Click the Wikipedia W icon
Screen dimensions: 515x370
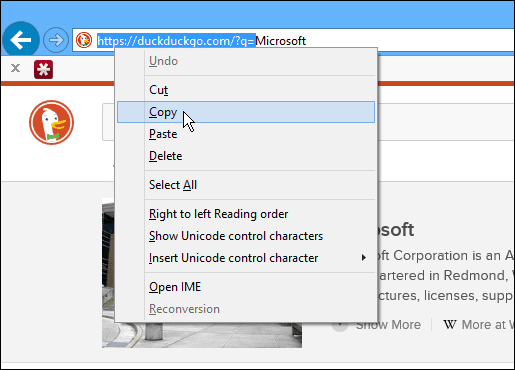pyautogui.click(x=450, y=324)
